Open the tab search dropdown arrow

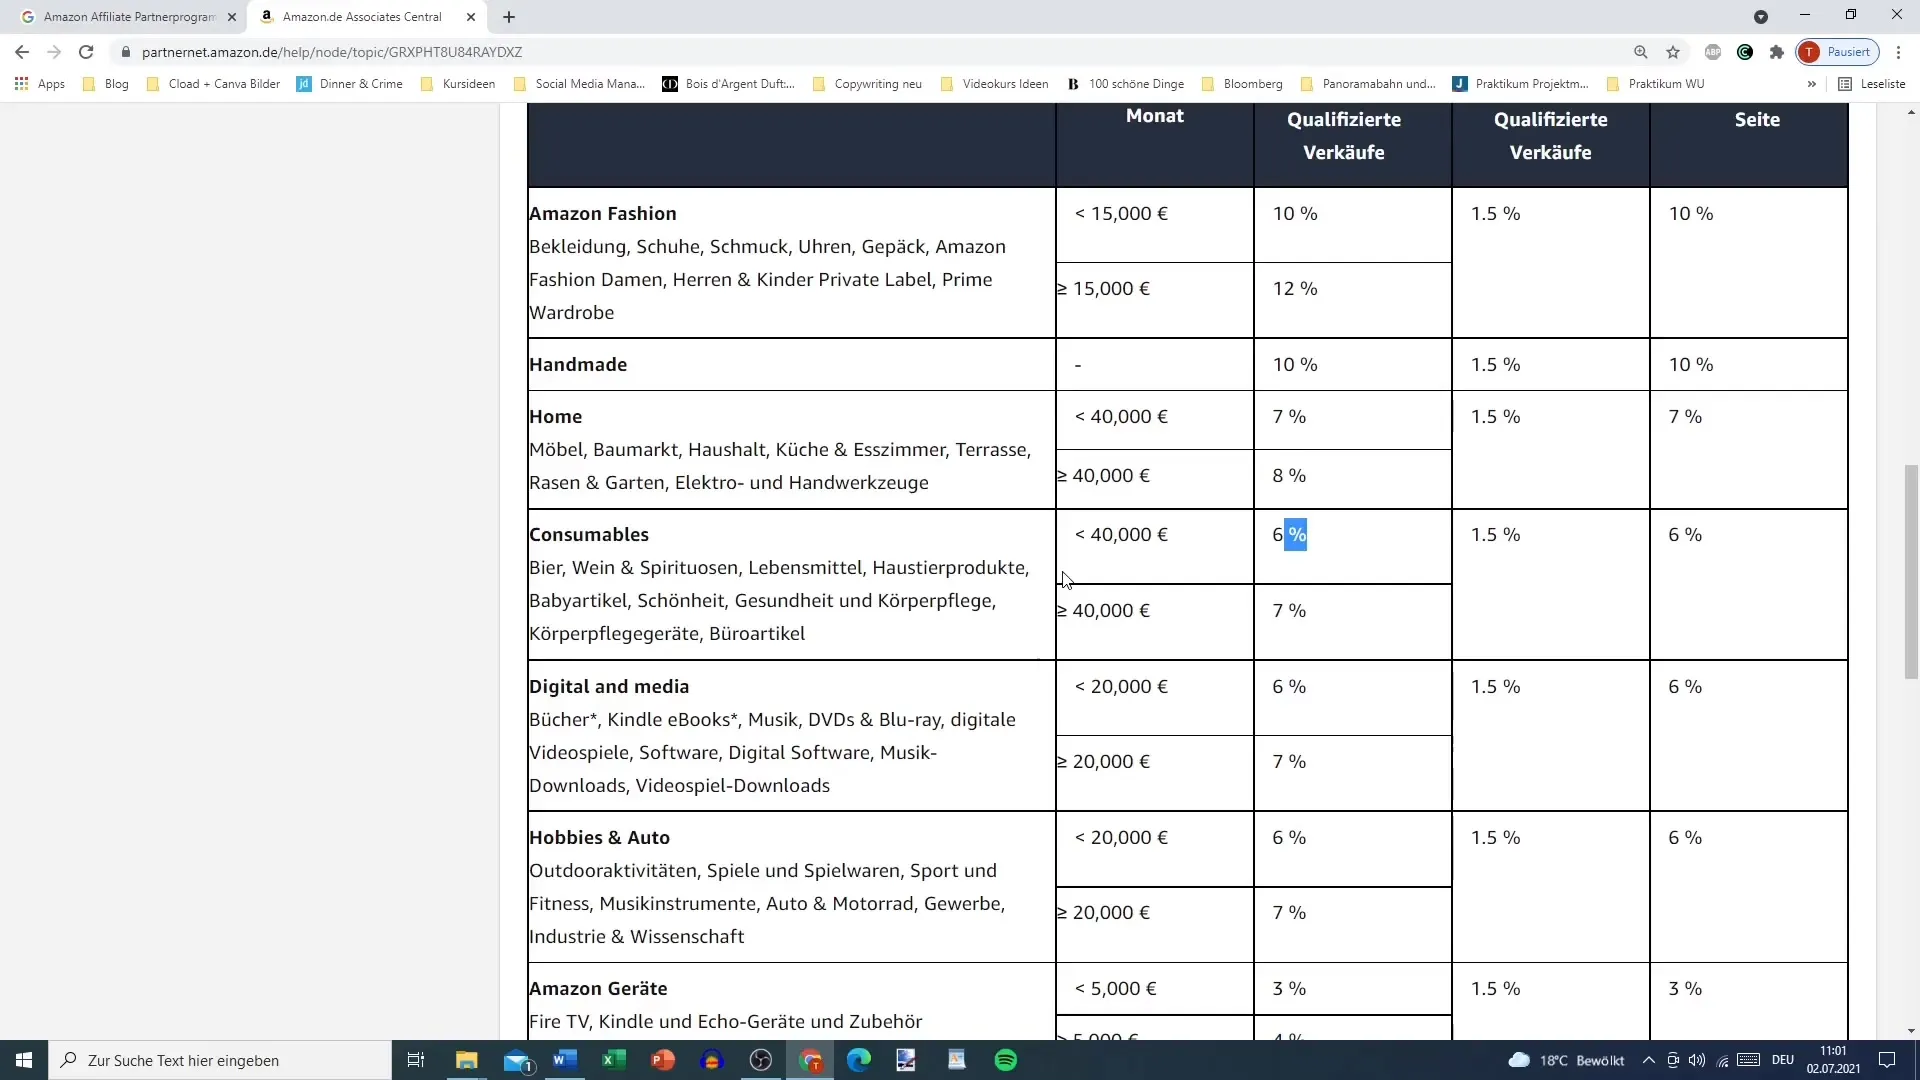pos(1761,17)
